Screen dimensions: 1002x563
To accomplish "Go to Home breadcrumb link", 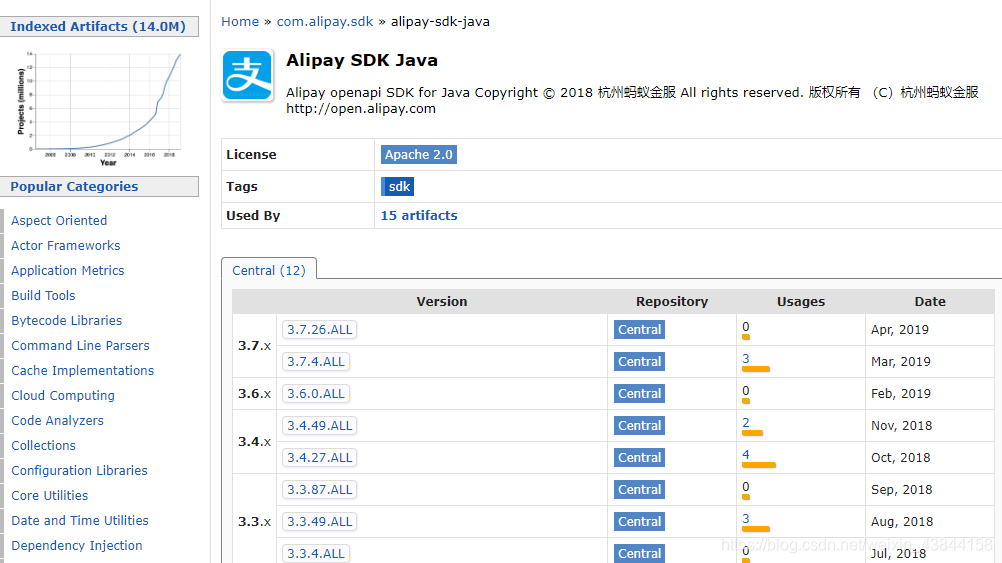I will (x=240, y=22).
